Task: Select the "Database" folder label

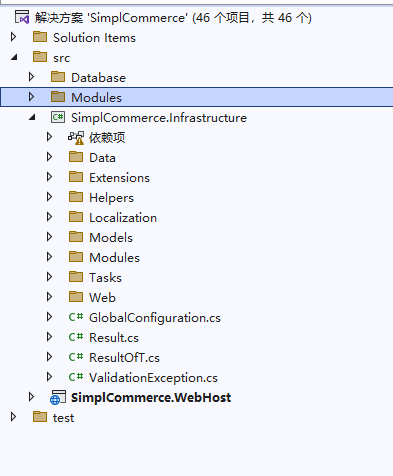Action: (99, 78)
